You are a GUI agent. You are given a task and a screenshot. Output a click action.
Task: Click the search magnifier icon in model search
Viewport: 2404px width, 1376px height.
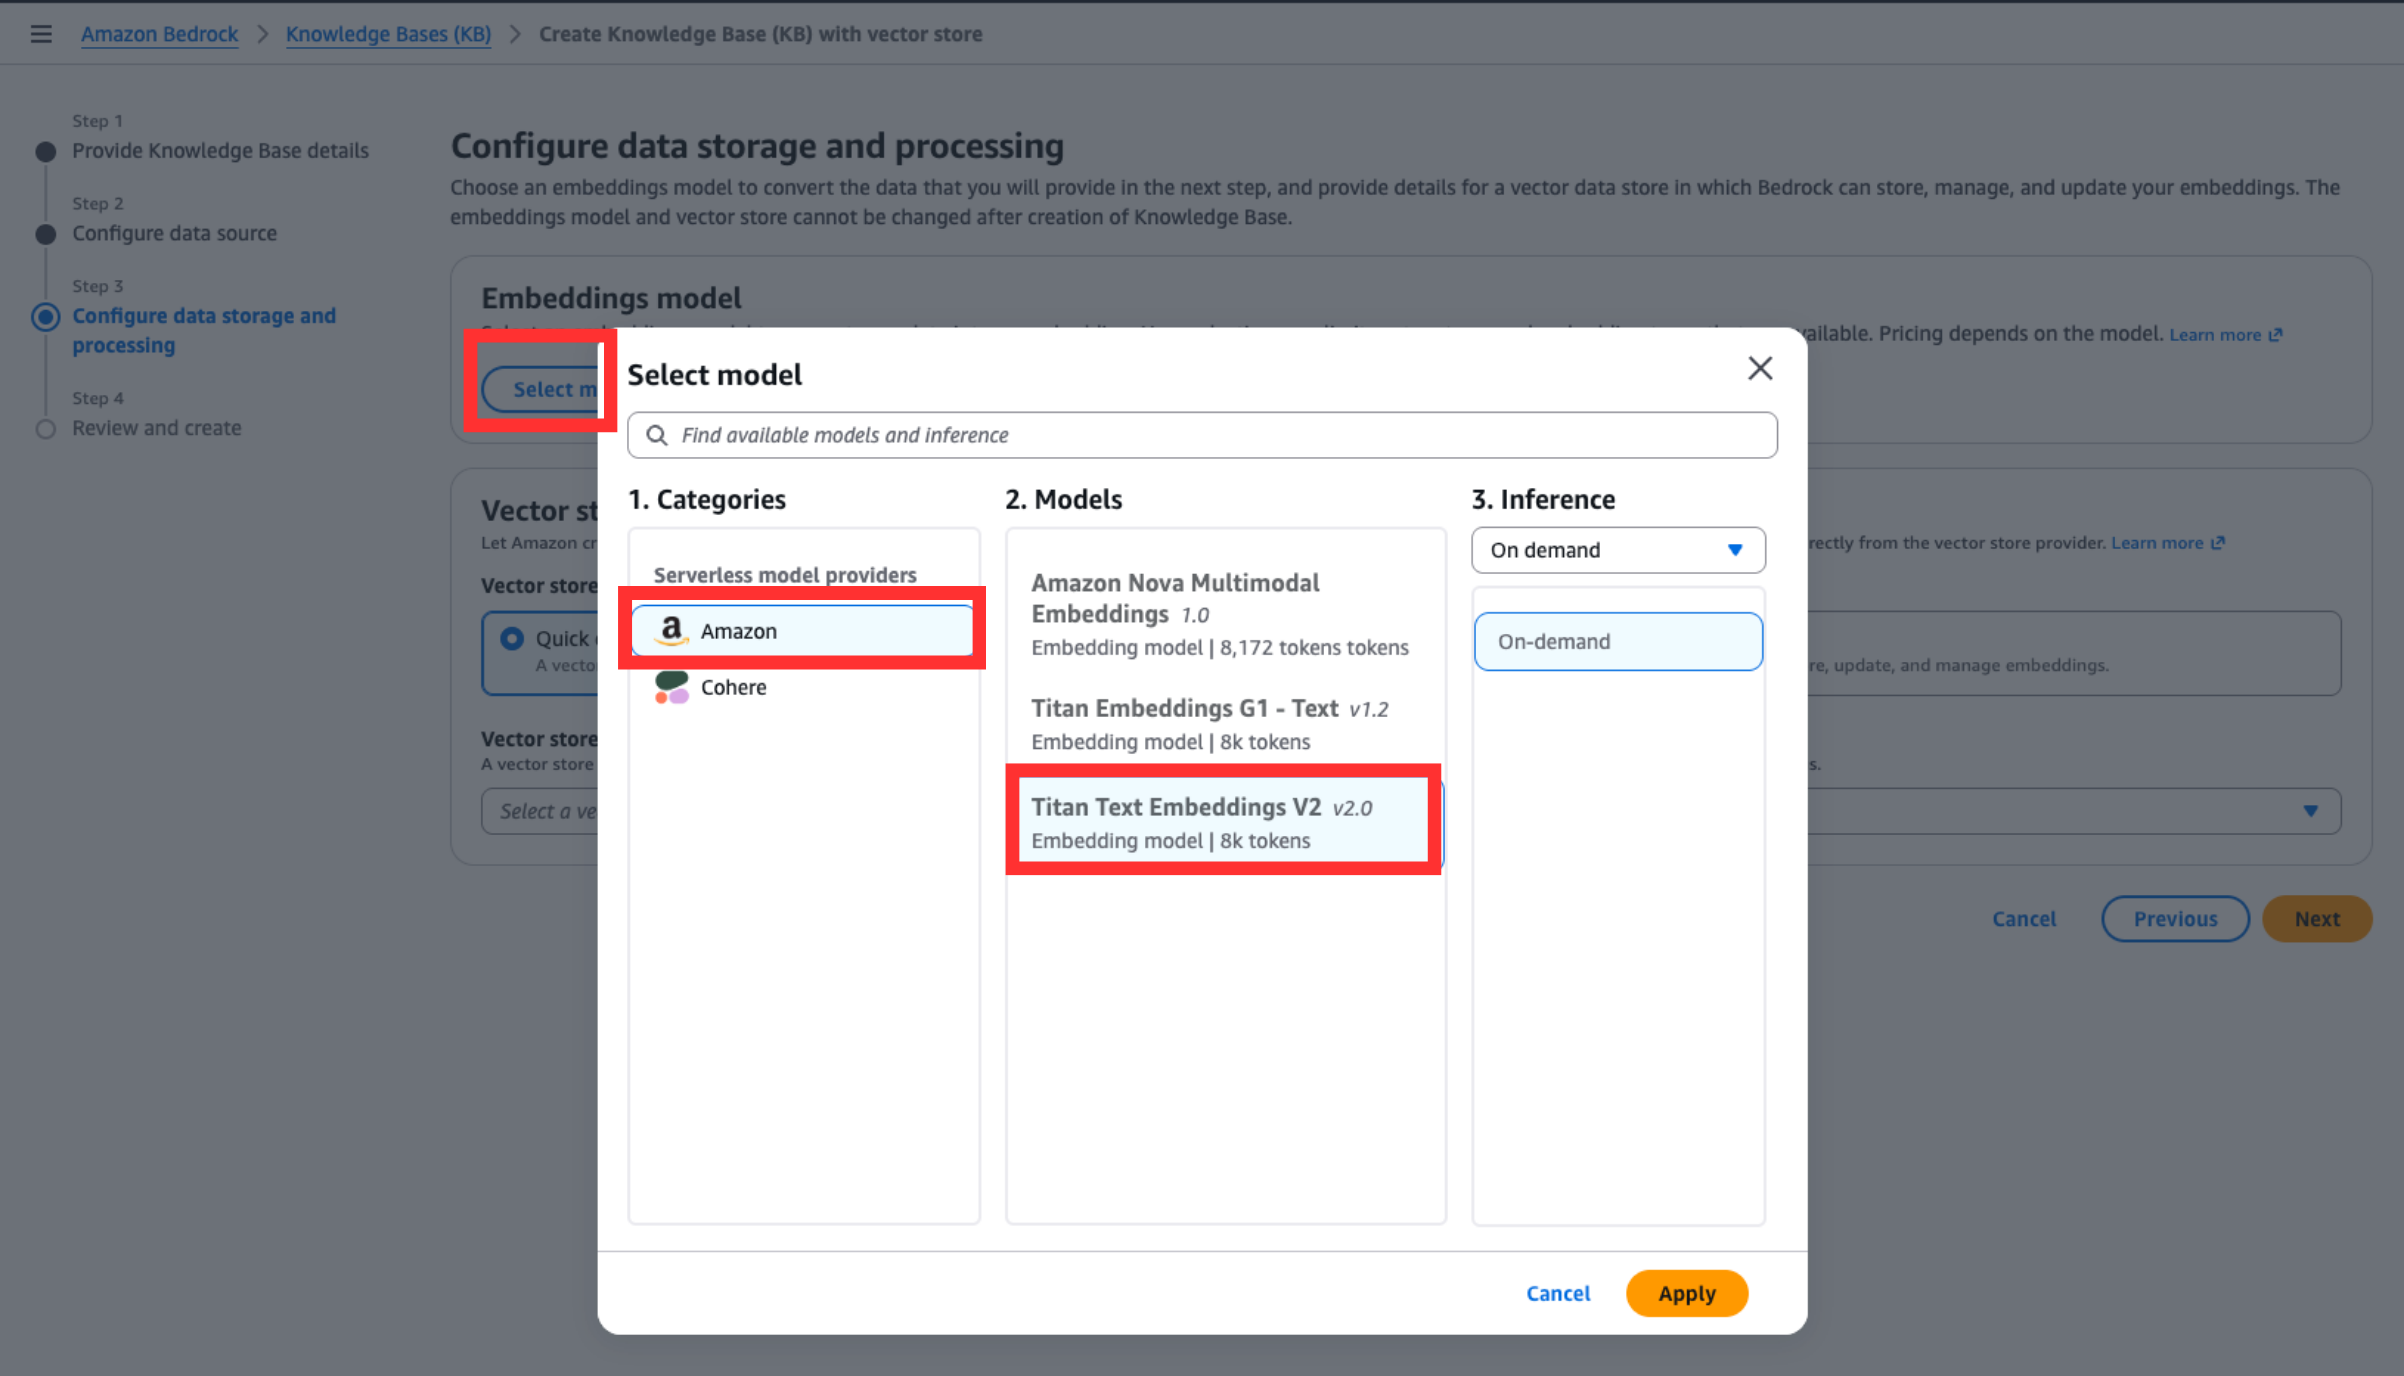657,435
